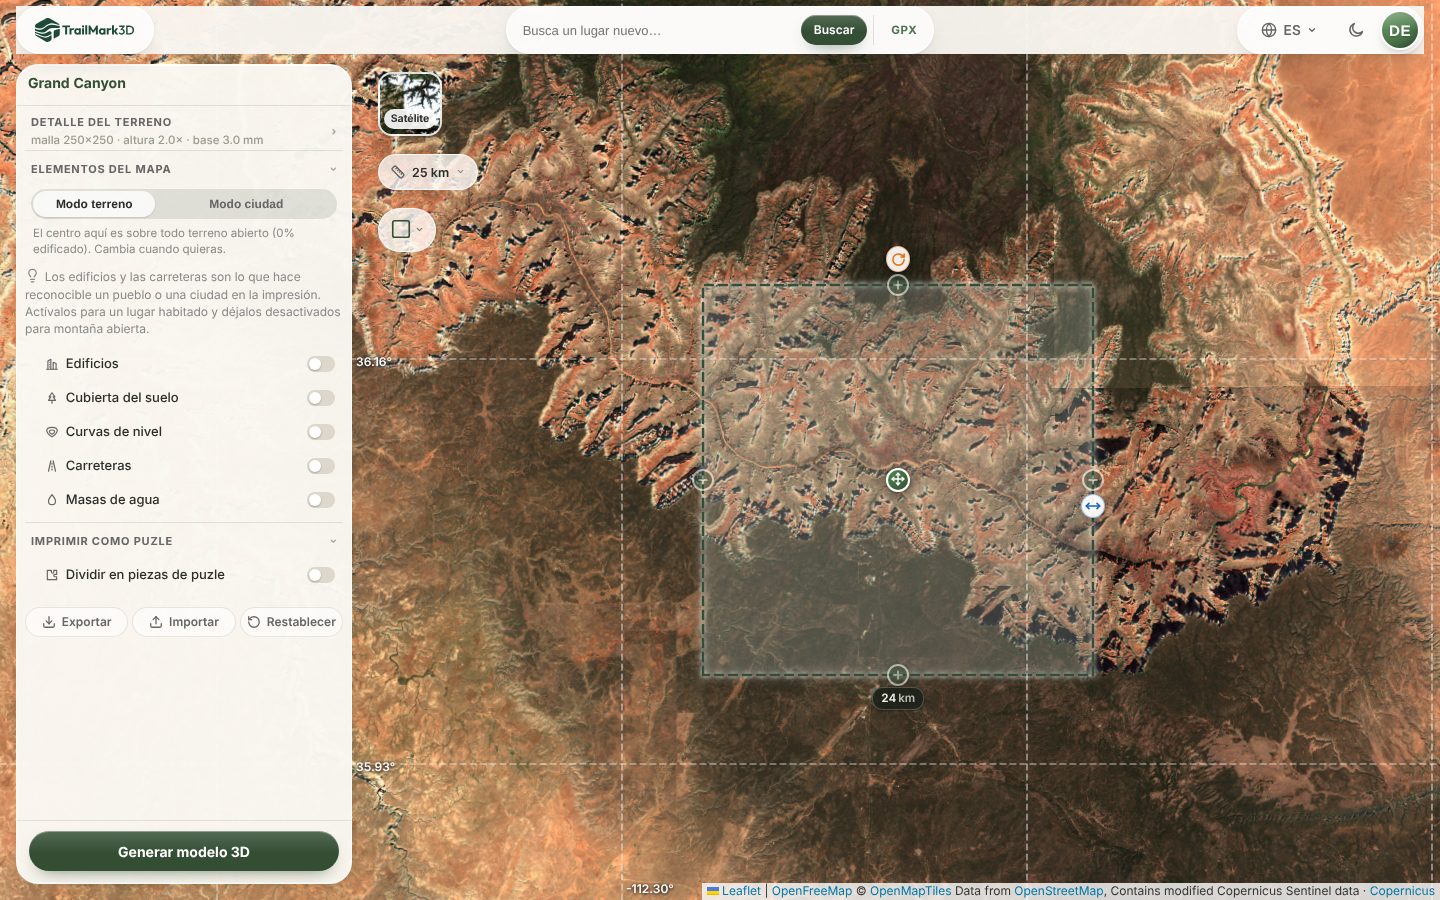Click the rotate handle above the selection
Image resolution: width=1440 pixels, height=900 pixels.
click(x=898, y=259)
